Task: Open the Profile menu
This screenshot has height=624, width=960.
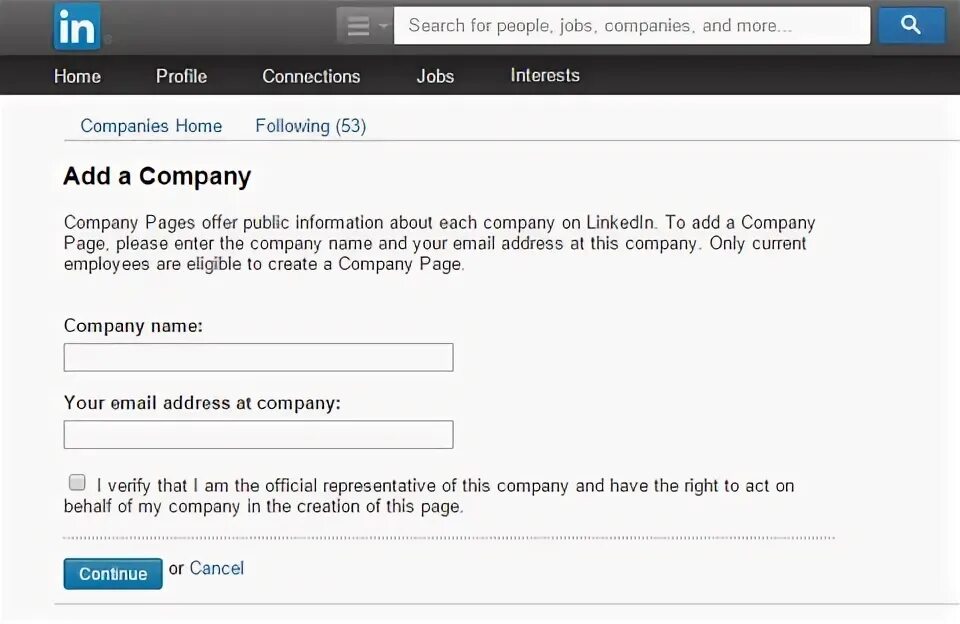Action: click(181, 76)
